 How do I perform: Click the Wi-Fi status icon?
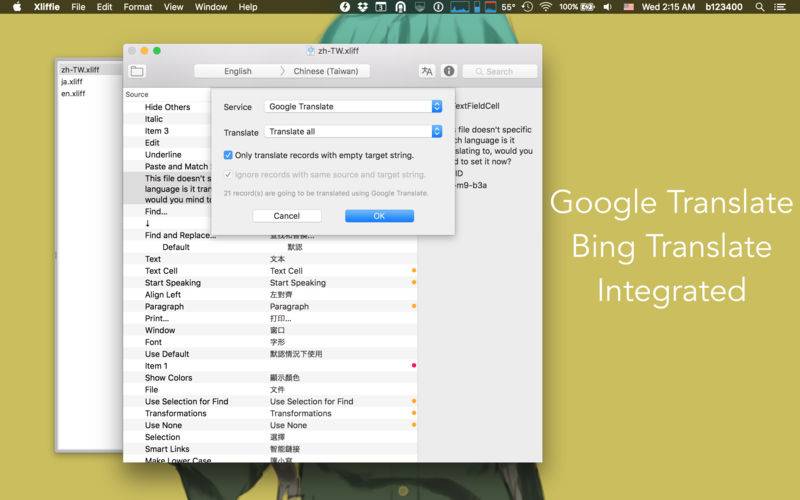tap(545, 7)
